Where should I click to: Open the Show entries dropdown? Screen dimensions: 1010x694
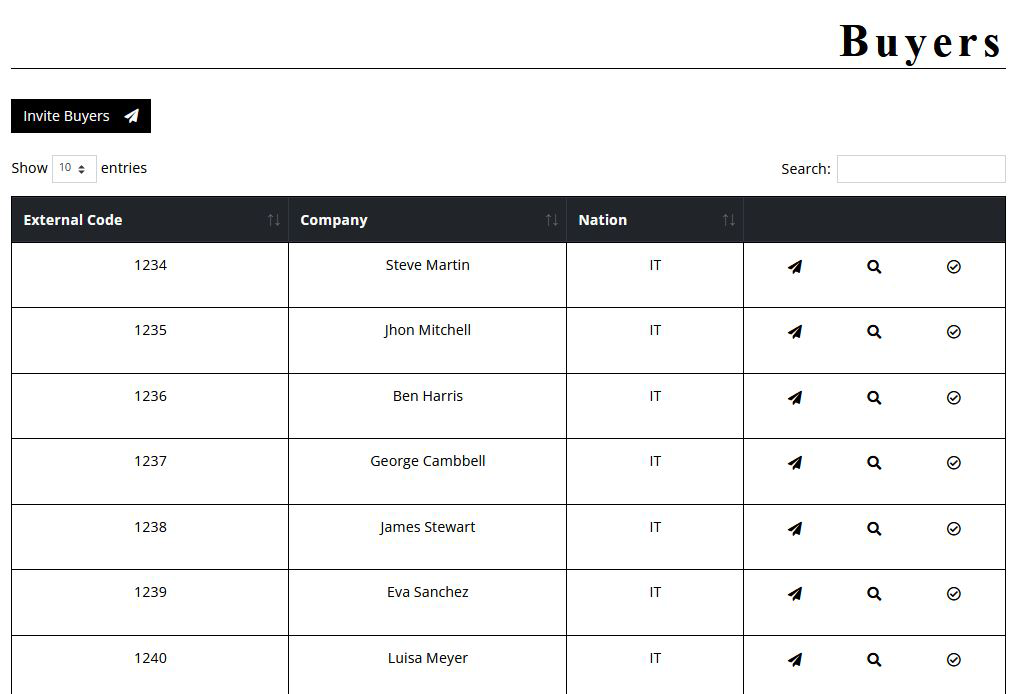74,168
